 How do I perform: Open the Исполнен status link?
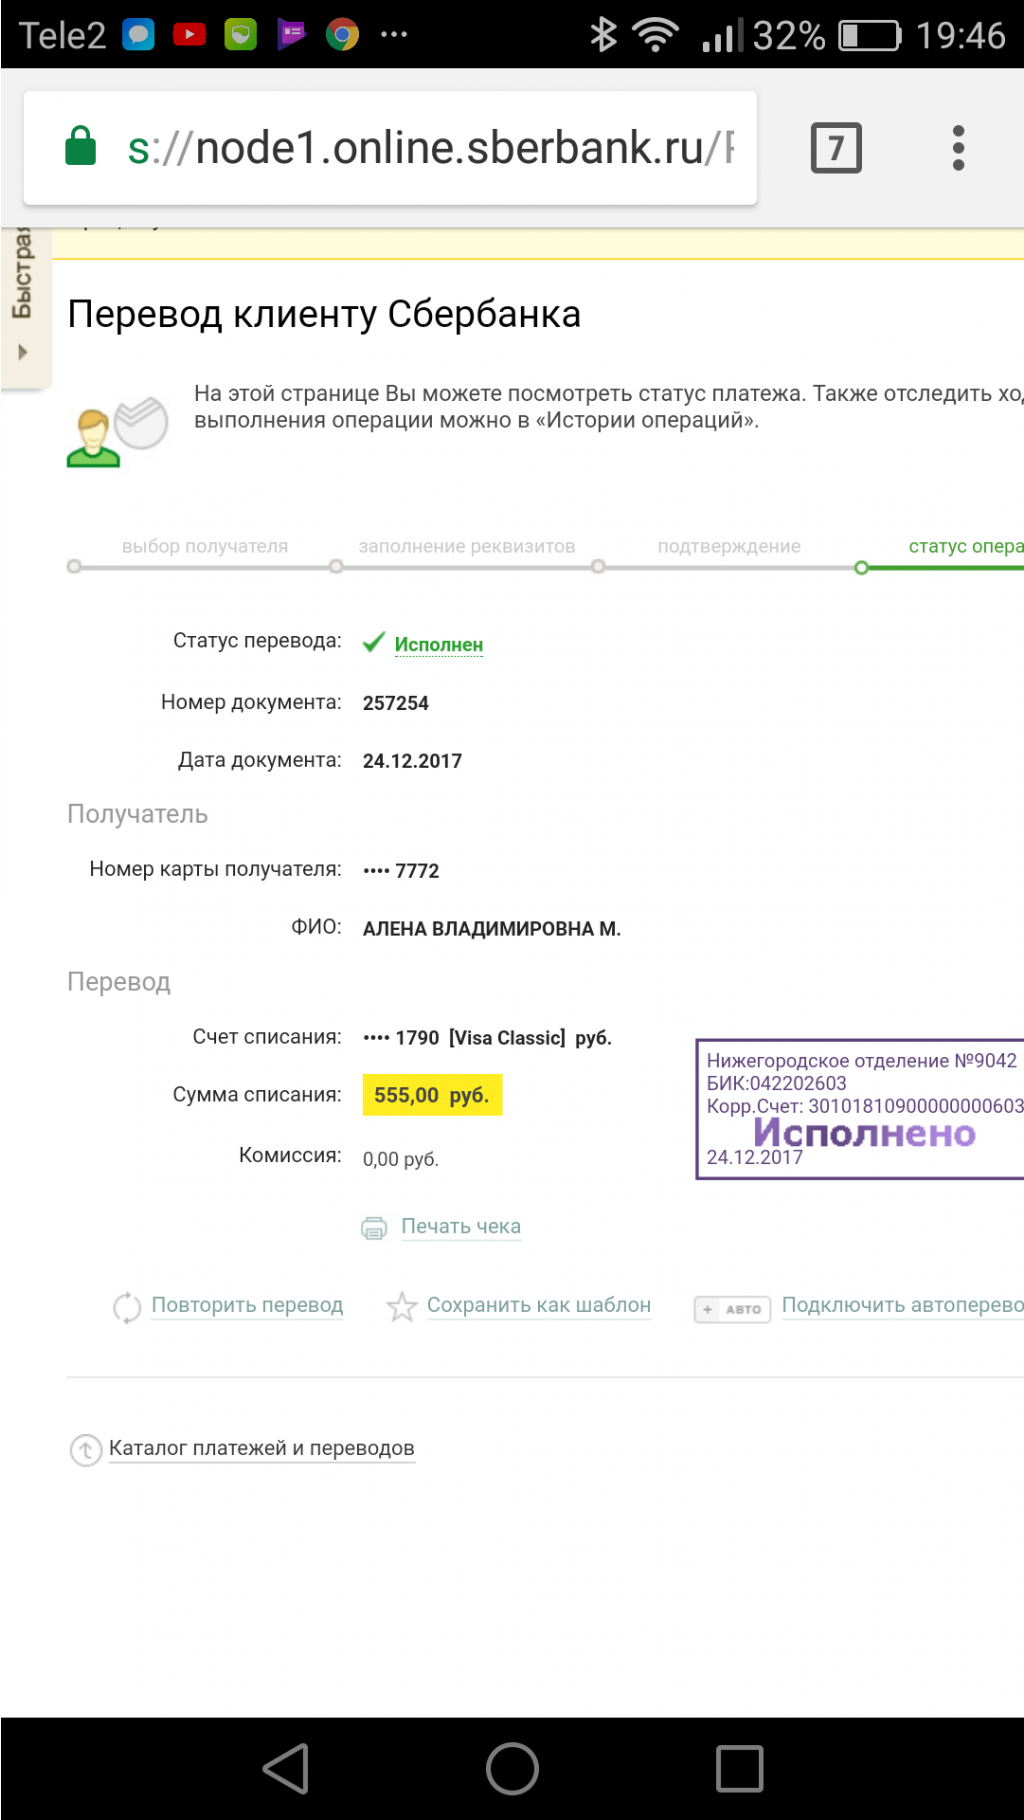click(439, 645)
